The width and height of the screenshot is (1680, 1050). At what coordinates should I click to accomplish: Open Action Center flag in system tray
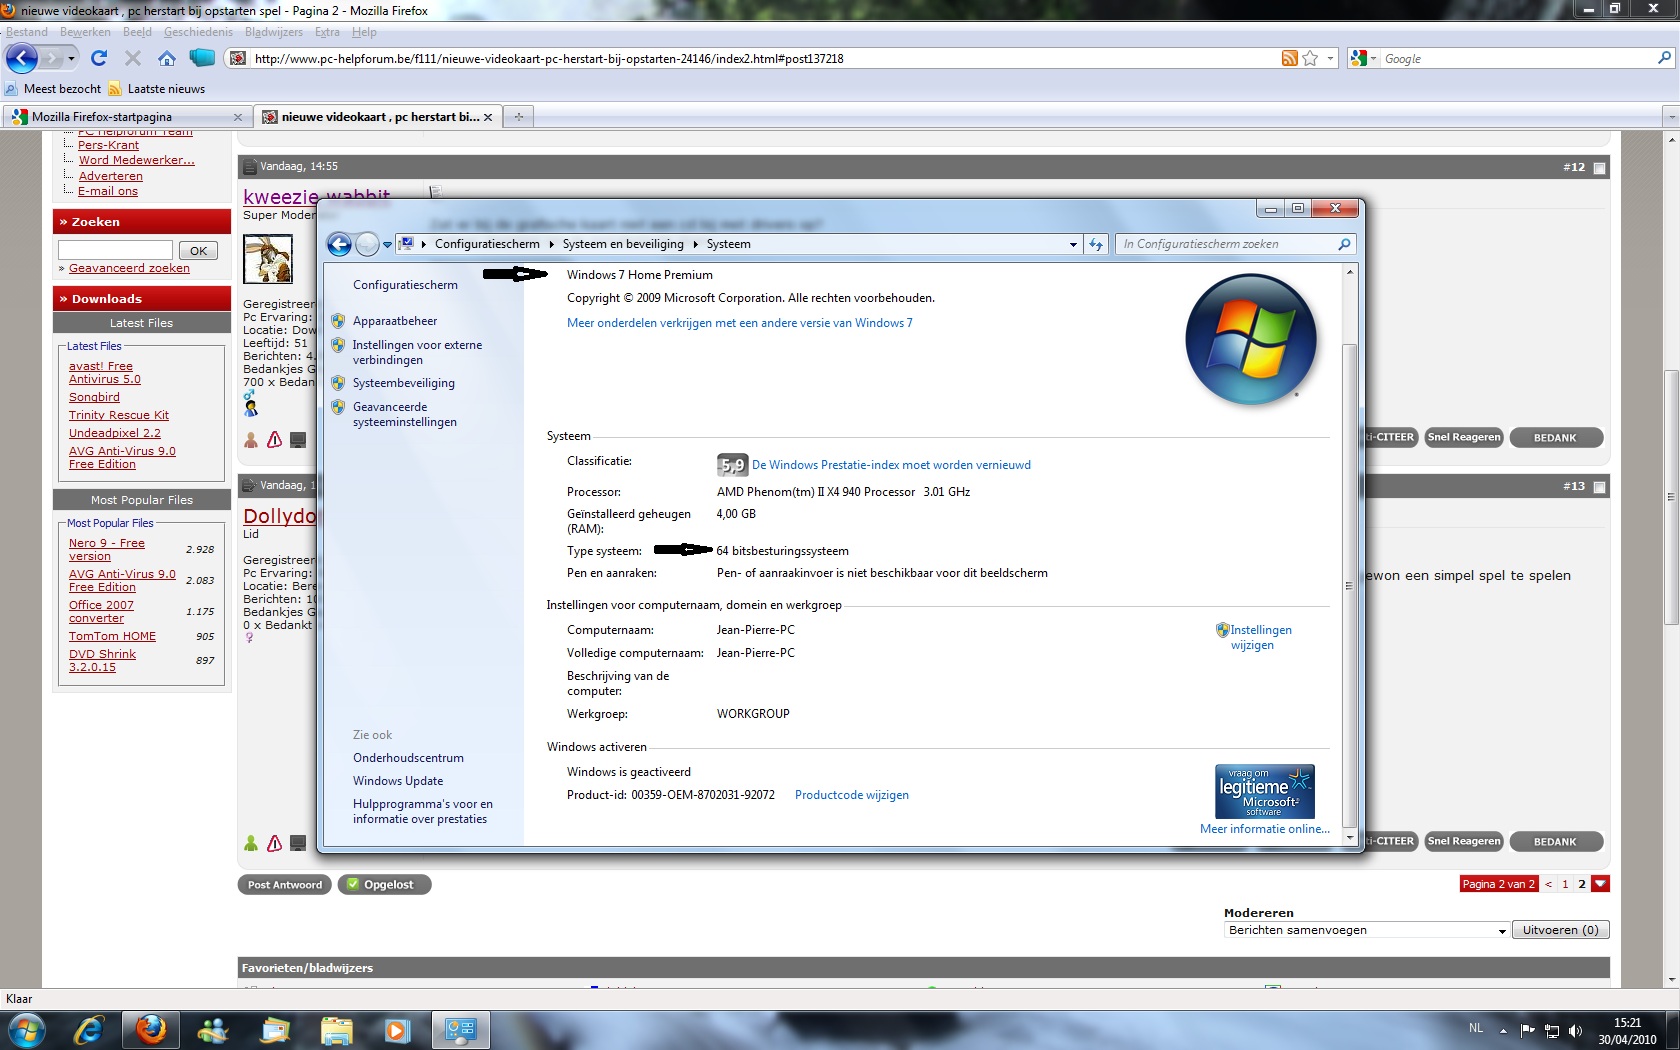1527,1030
